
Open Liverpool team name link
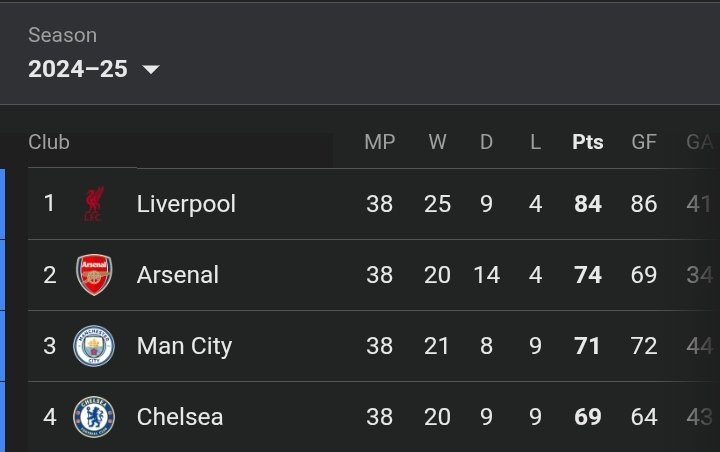(x=186, y=204)
